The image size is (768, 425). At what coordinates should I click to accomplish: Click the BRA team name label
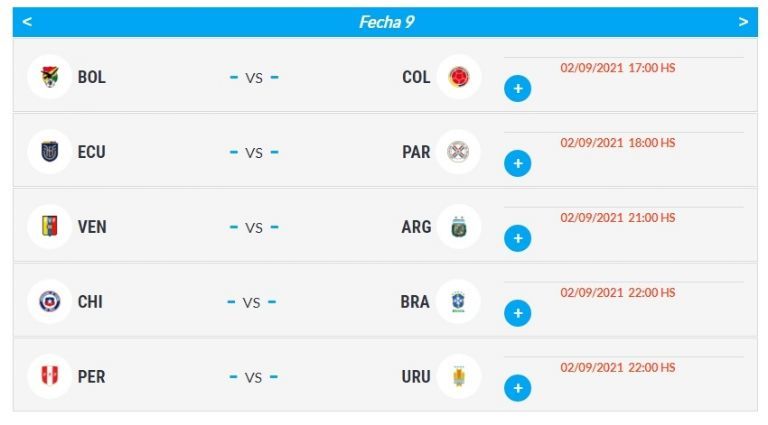click(415, 302)
